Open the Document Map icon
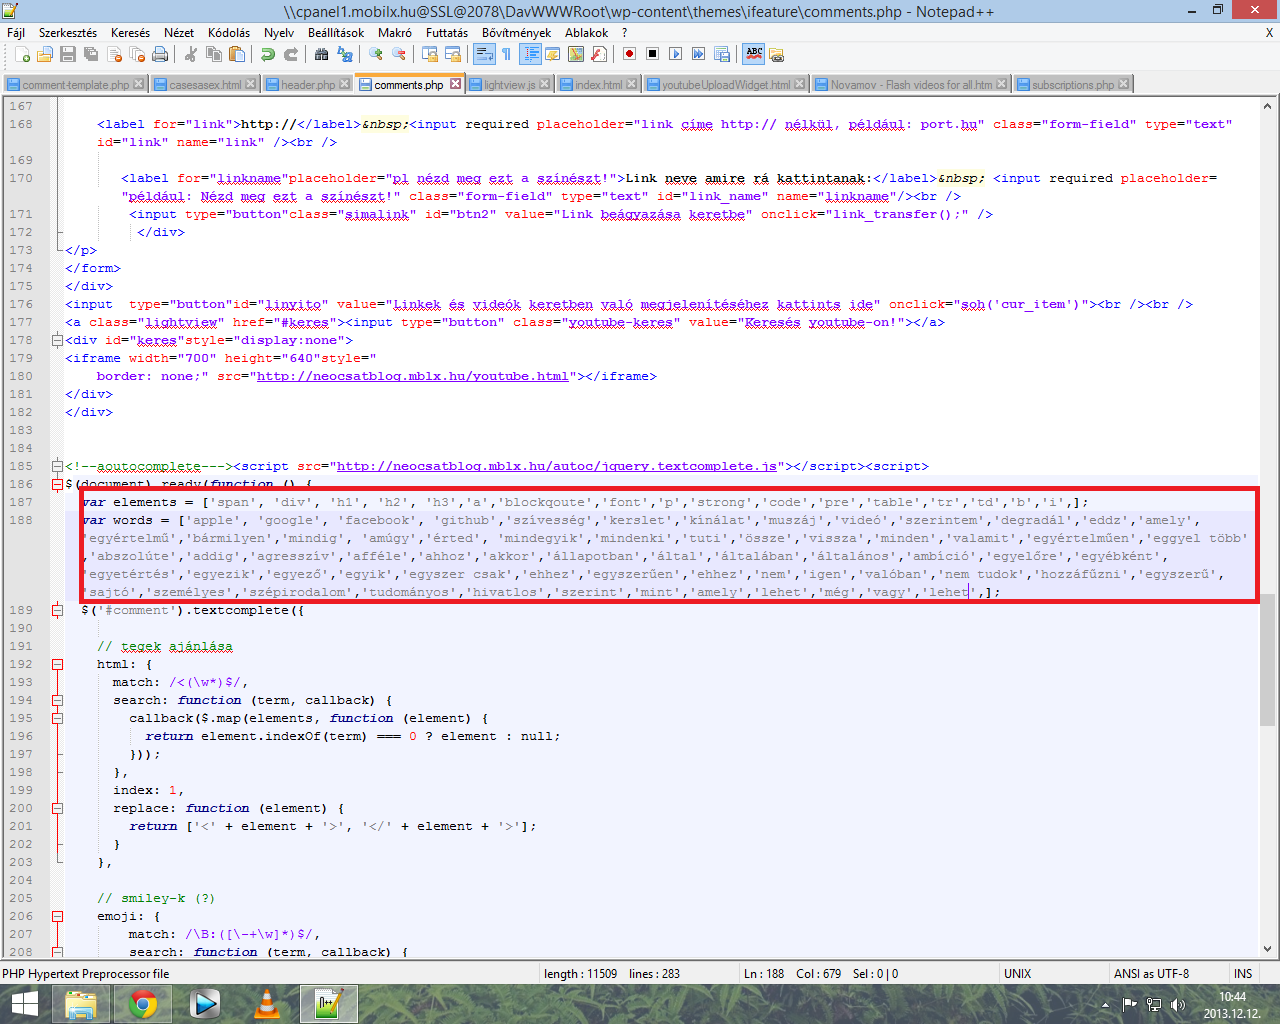1280x1024 pixels. 576,54
